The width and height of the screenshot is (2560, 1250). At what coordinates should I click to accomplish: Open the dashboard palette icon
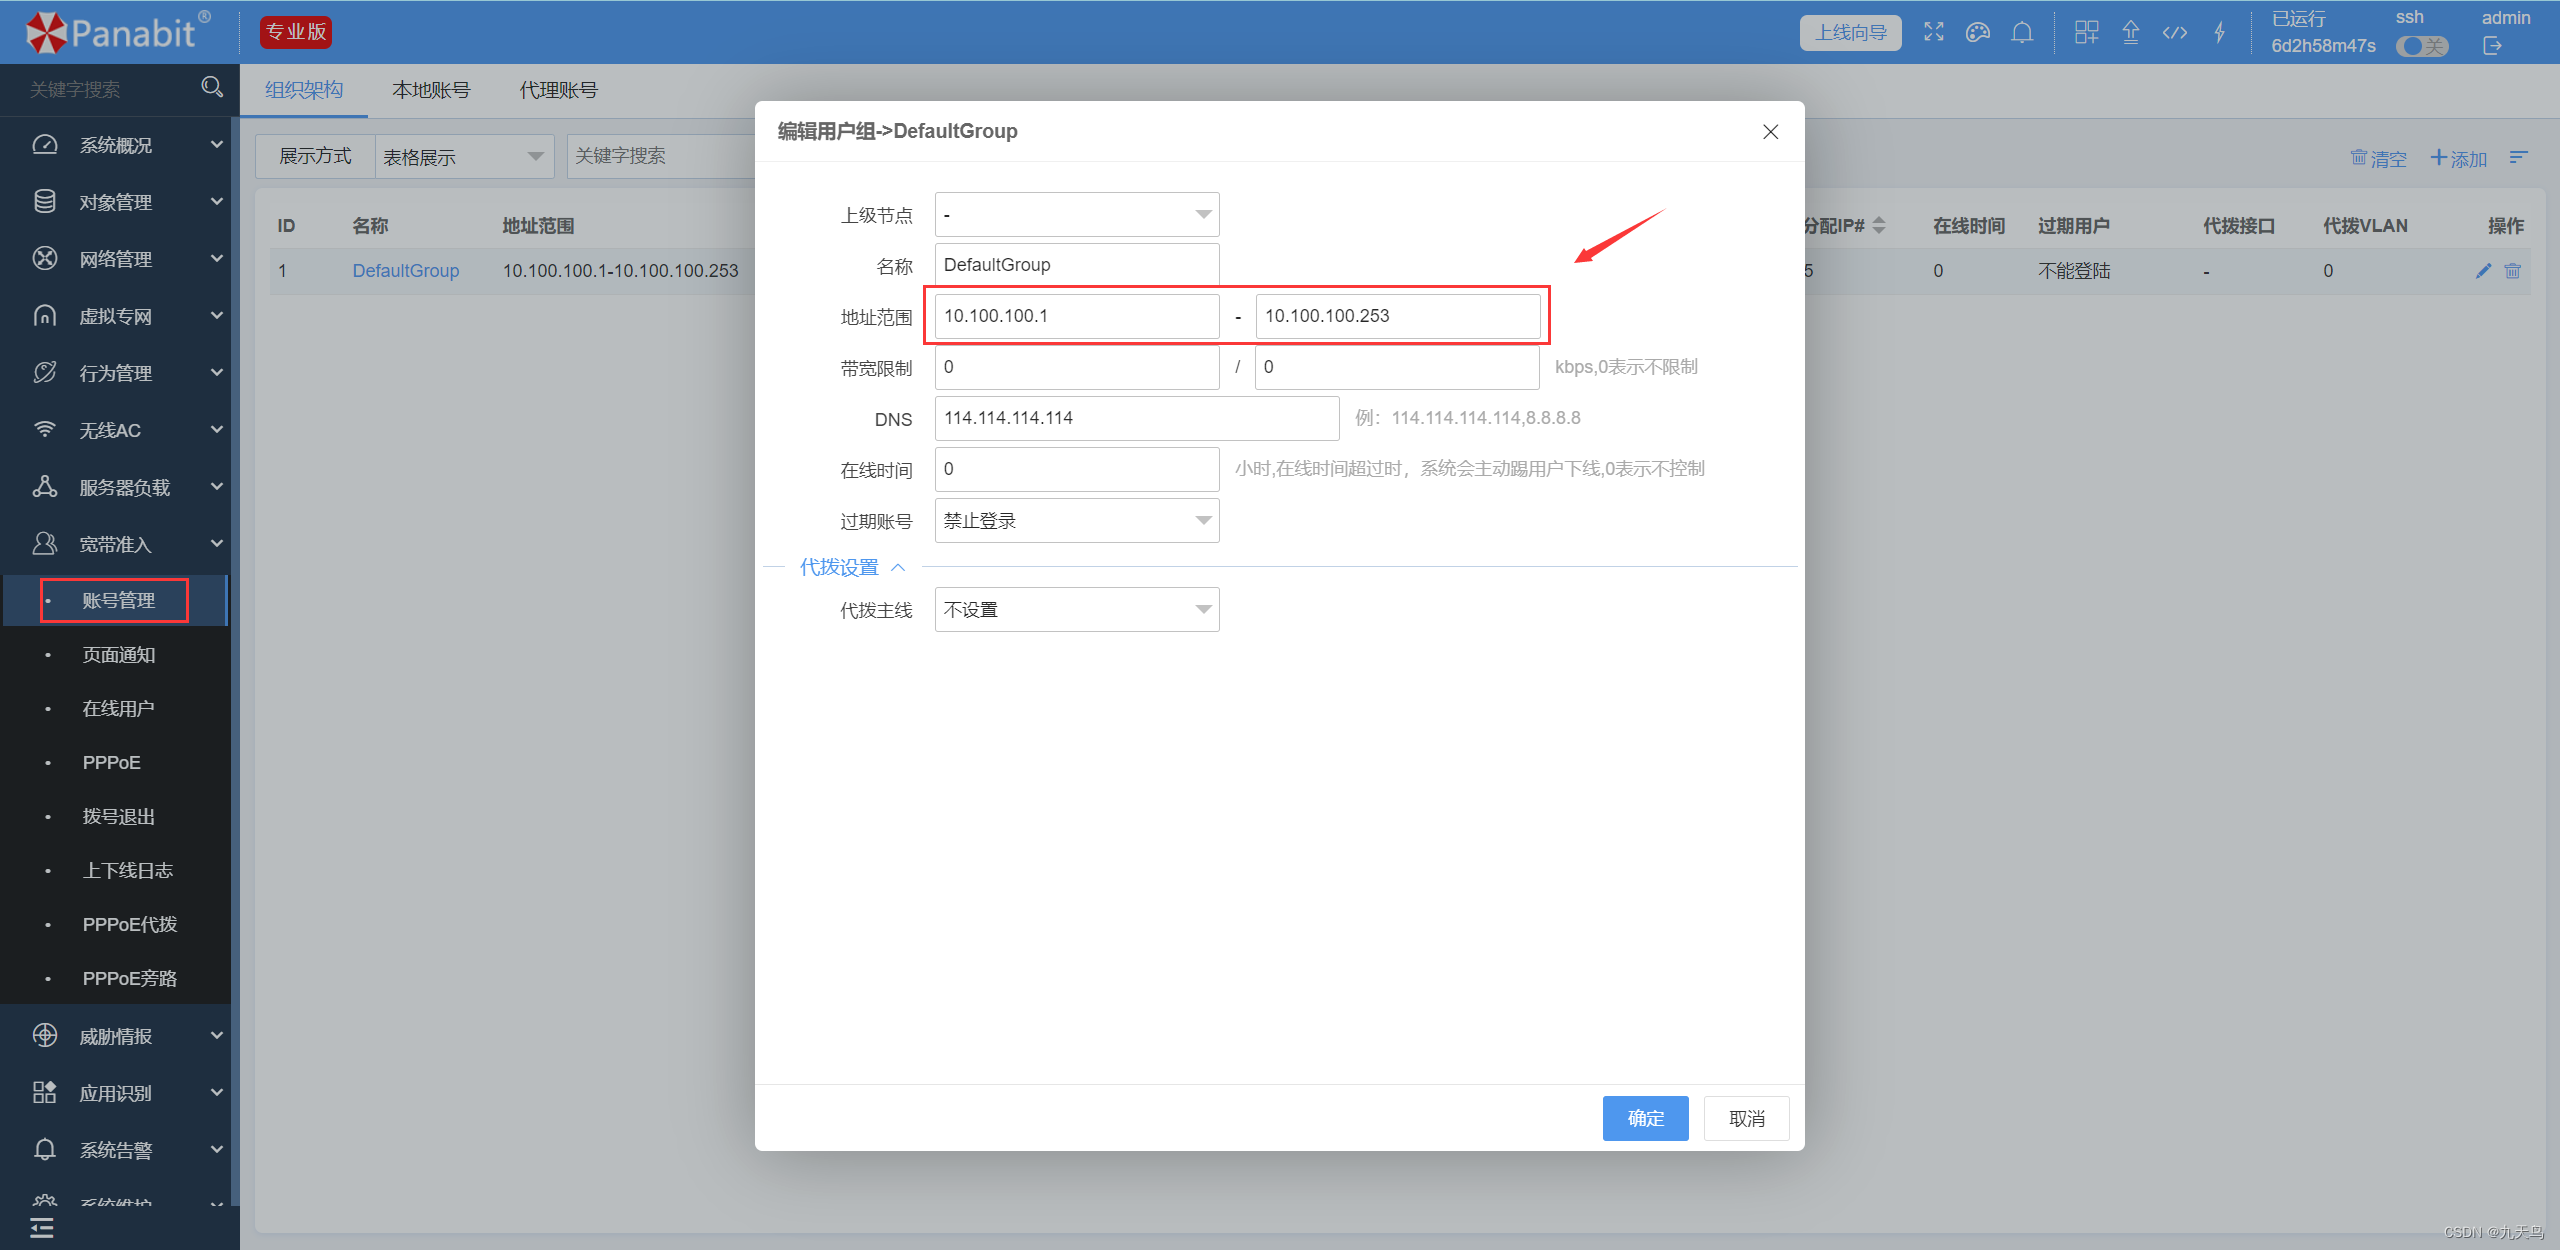pos(1977,32)
